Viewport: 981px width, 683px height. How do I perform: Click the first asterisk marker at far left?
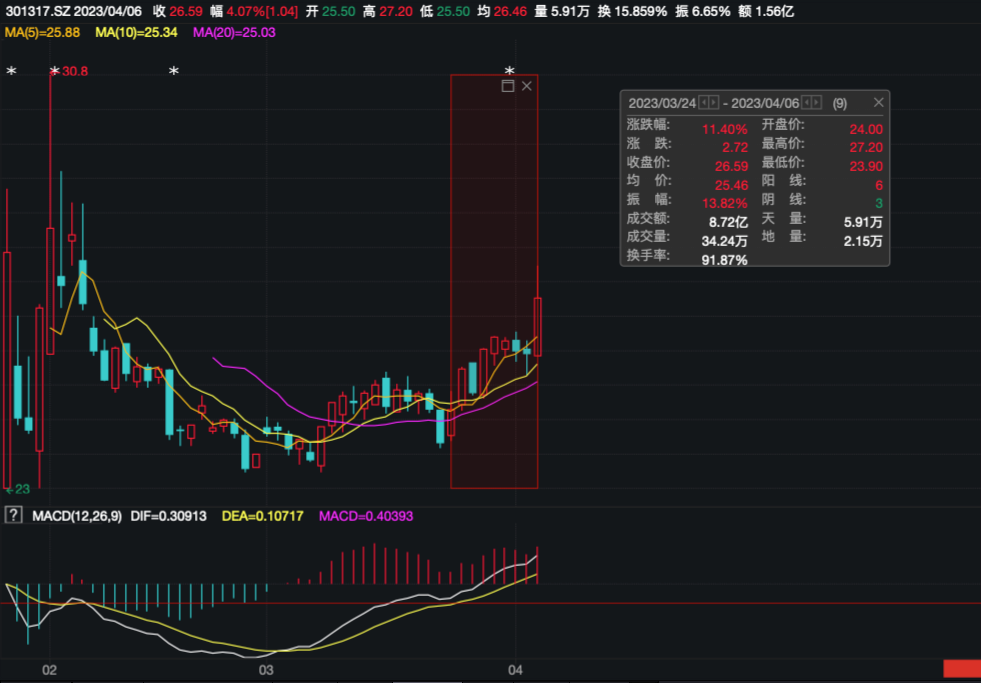[11, 72]
